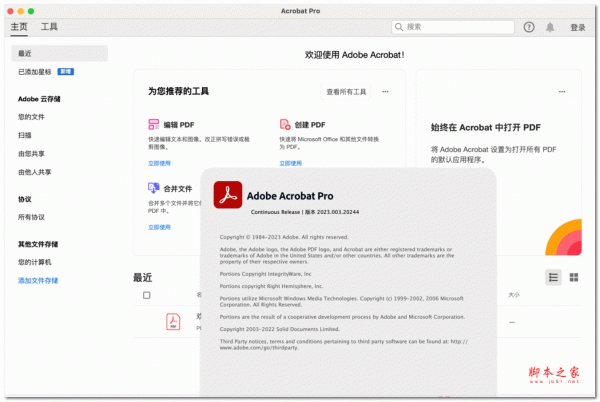Click 立即使用 under 编辑 PDF
Screen dimensions: 600x402
coord(159,163)
